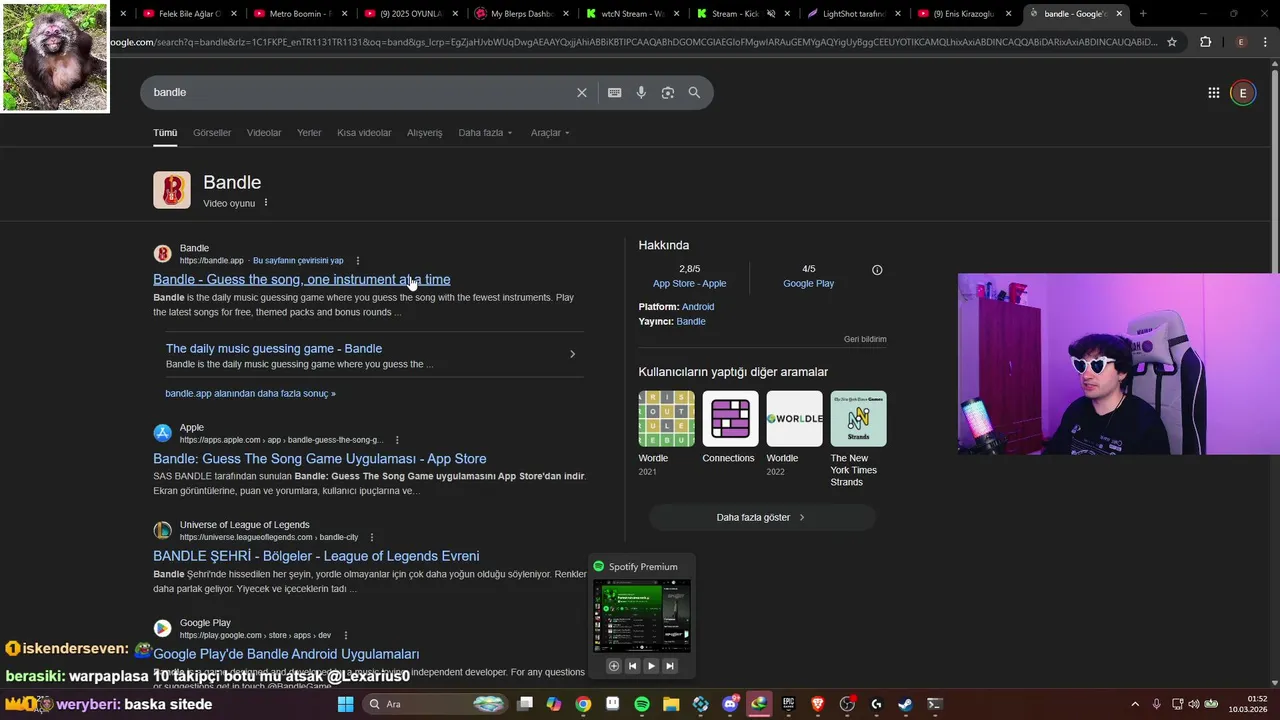Show hidden system tray icons
This screenshot has width=1280, height=720.
[x=1134, y=704]
